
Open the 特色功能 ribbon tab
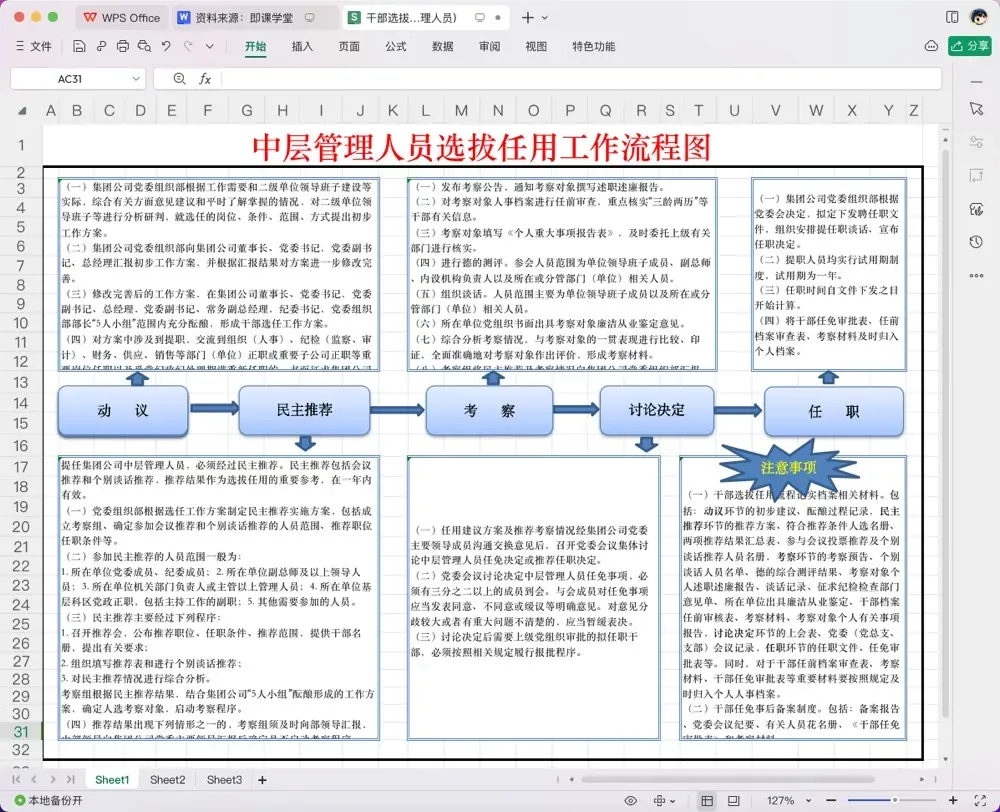593,46
